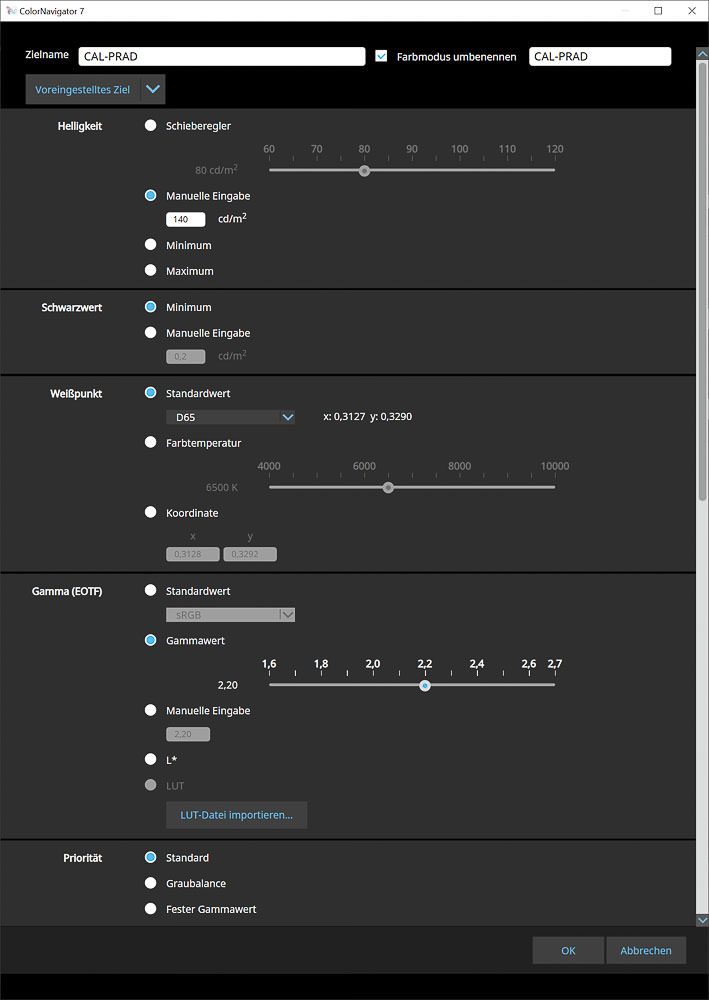Select the L* gamma option

click(151, 760)
